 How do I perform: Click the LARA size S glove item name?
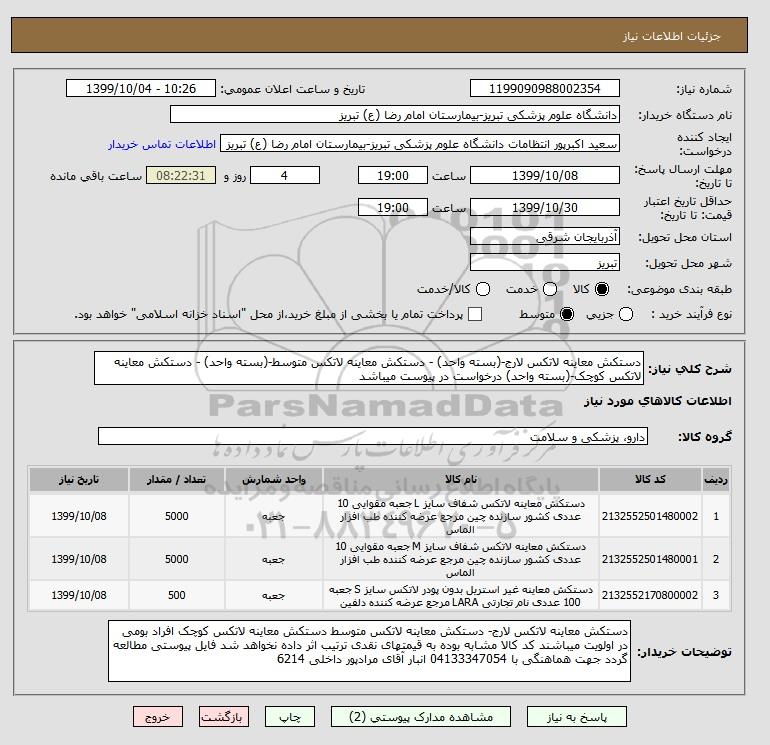coord(461,595)
